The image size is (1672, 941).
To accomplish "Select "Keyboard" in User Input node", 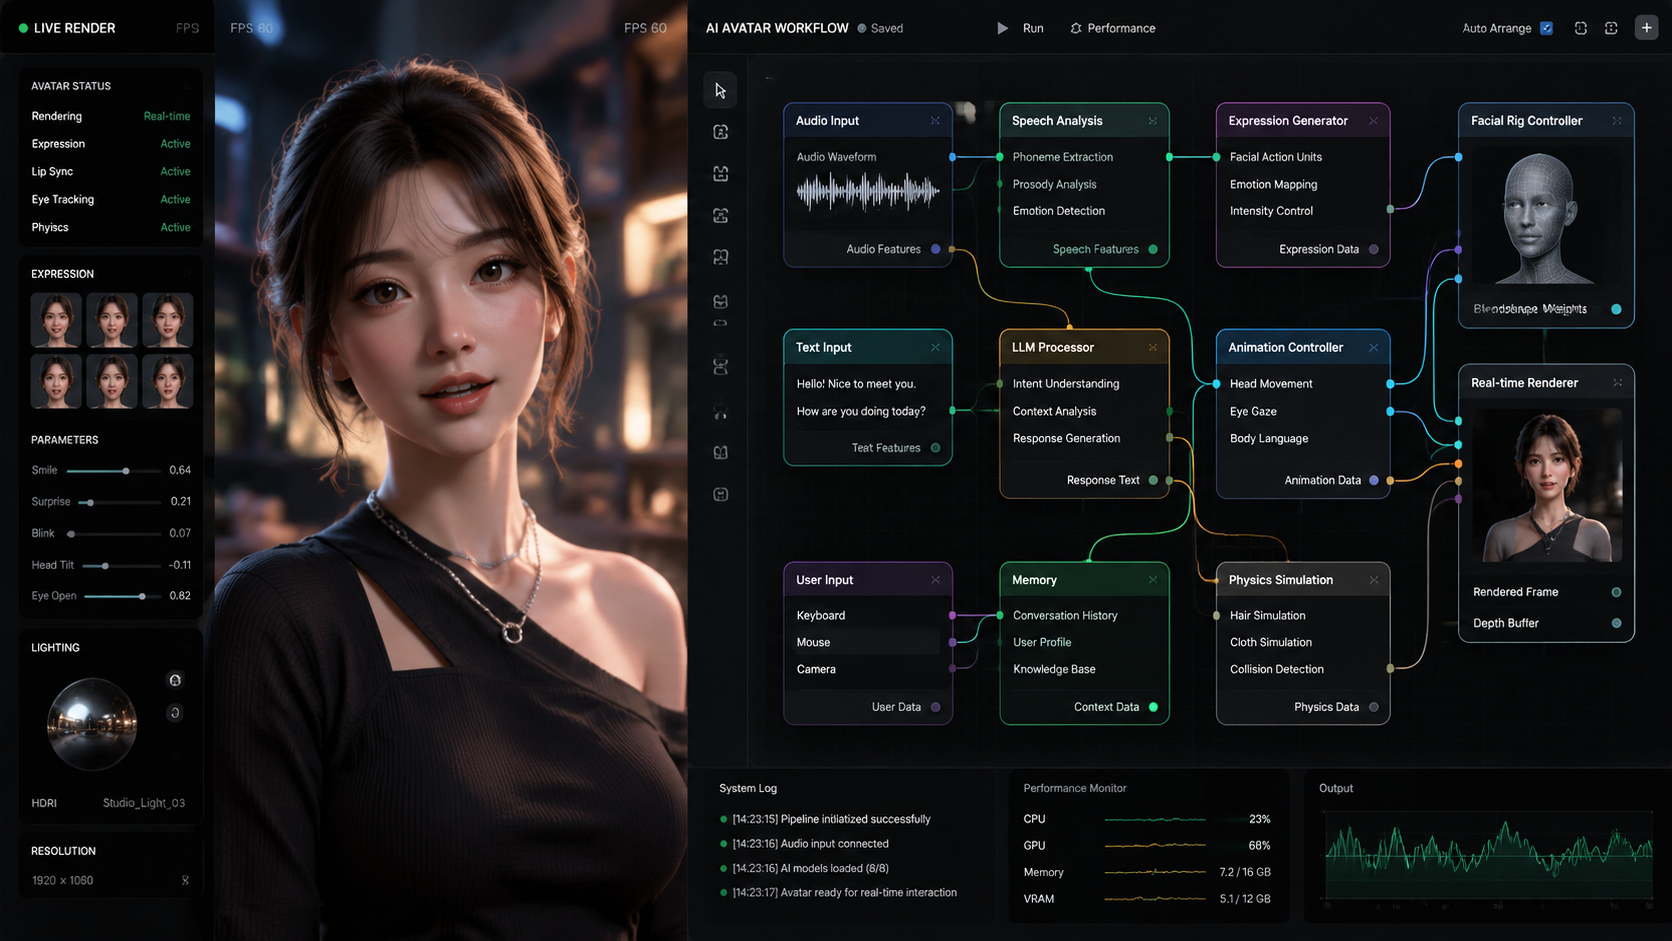I will pos(821,616).
